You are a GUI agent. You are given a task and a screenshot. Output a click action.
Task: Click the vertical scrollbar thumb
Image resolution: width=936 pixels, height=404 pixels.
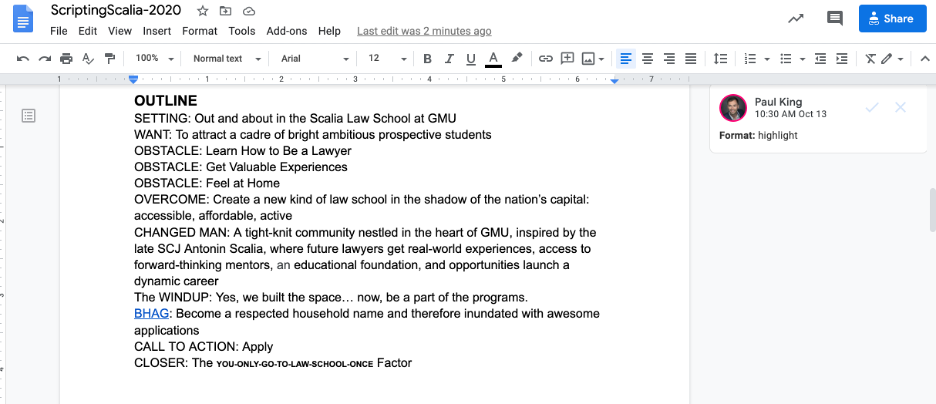(x=932, y=210)
